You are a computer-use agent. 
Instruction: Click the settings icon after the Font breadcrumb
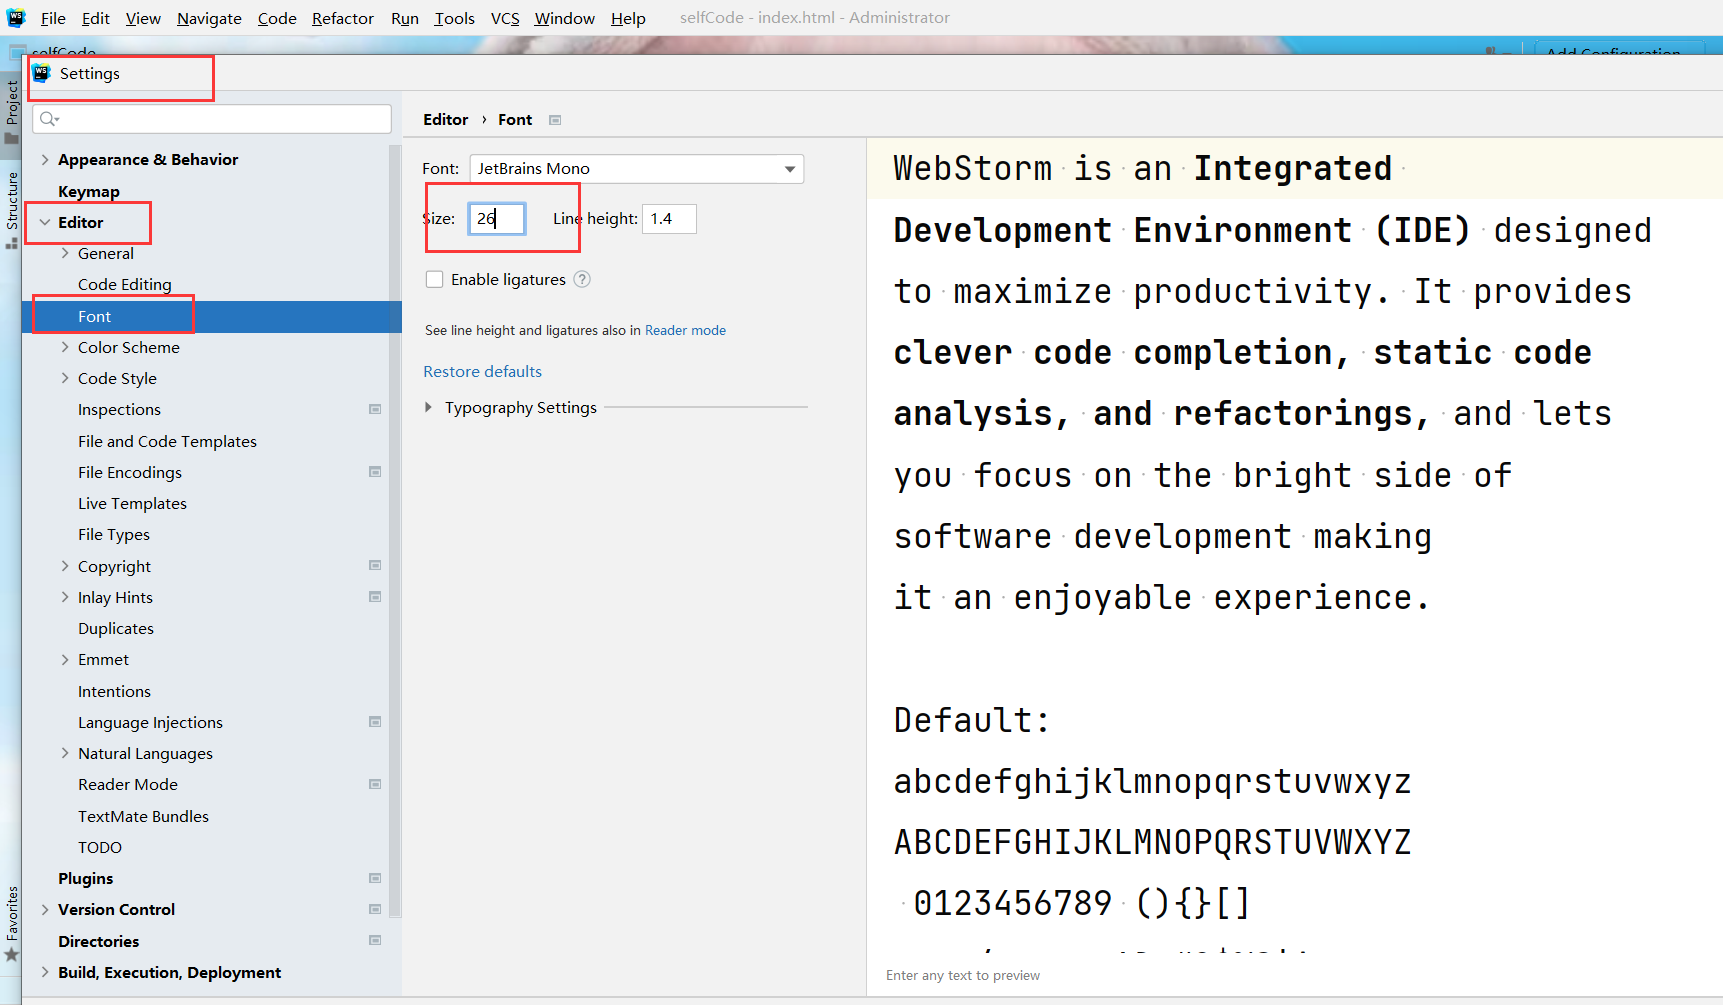tap(555, 119)
